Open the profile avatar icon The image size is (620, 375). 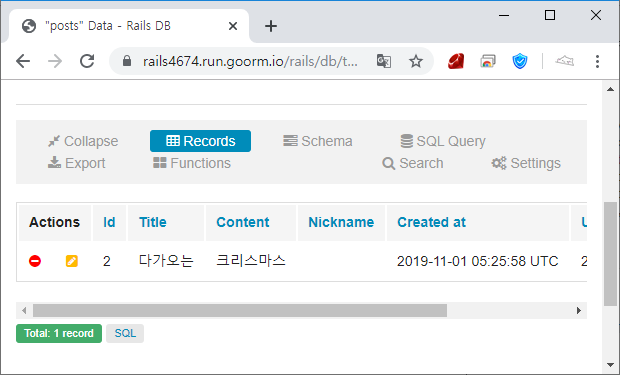(x=565, y=61)
